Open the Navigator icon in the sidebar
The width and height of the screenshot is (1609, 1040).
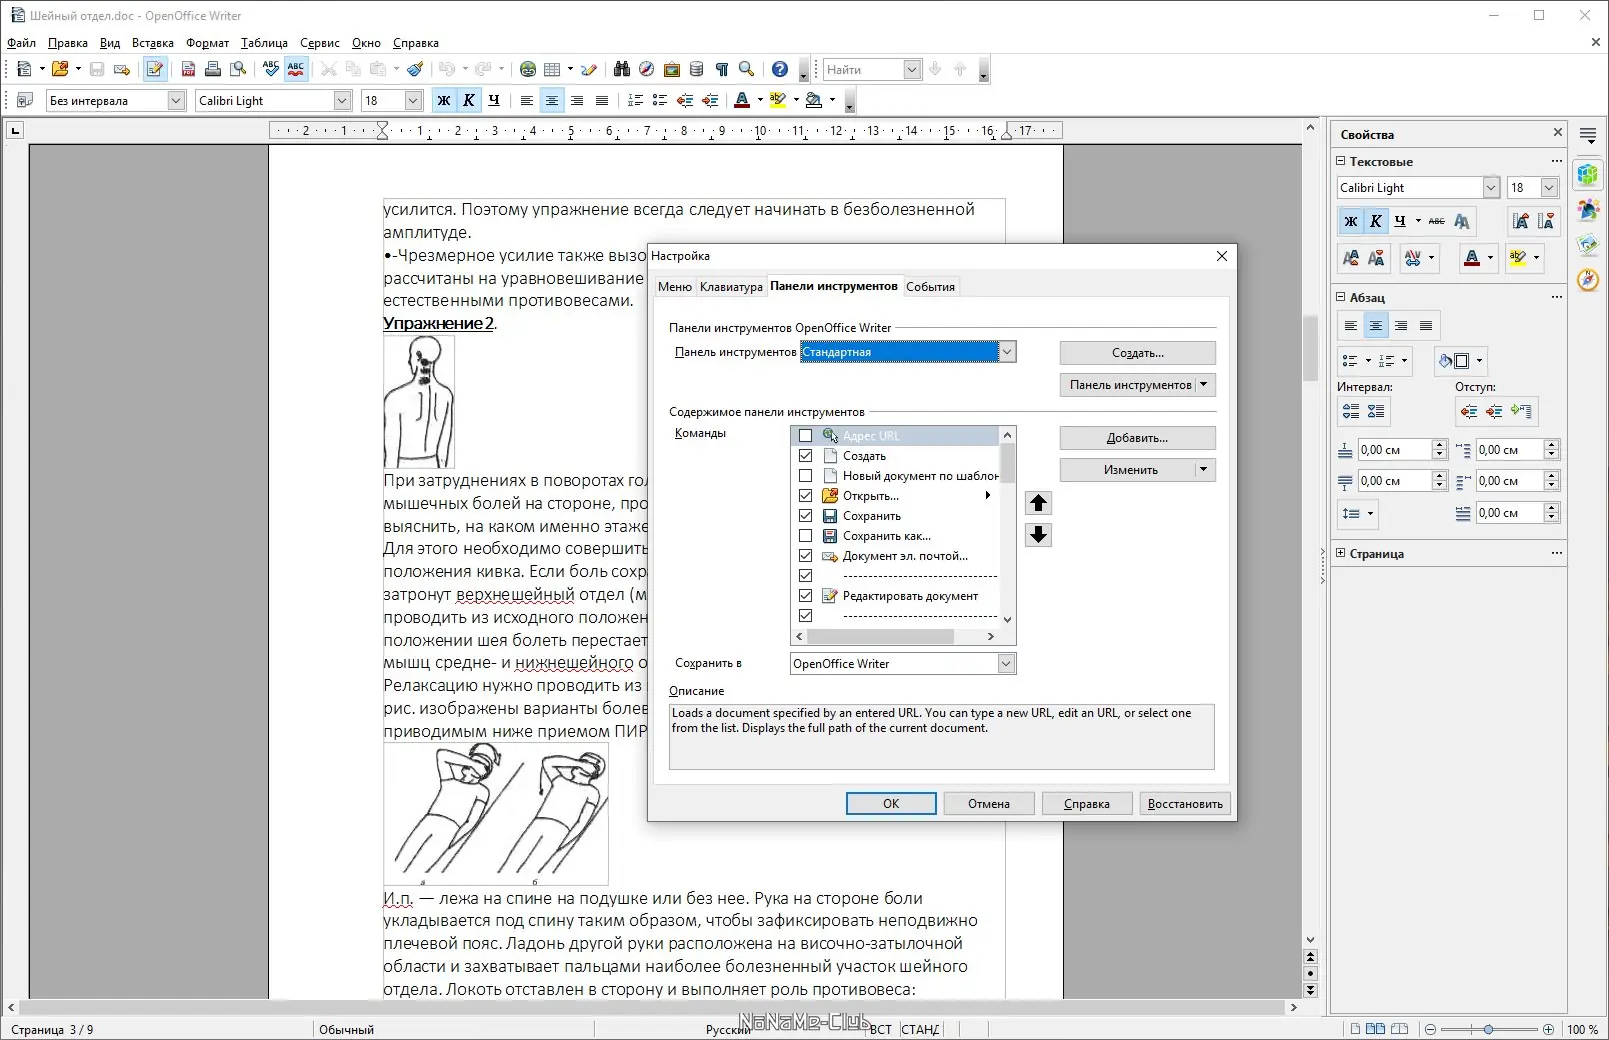[1588, 280]
